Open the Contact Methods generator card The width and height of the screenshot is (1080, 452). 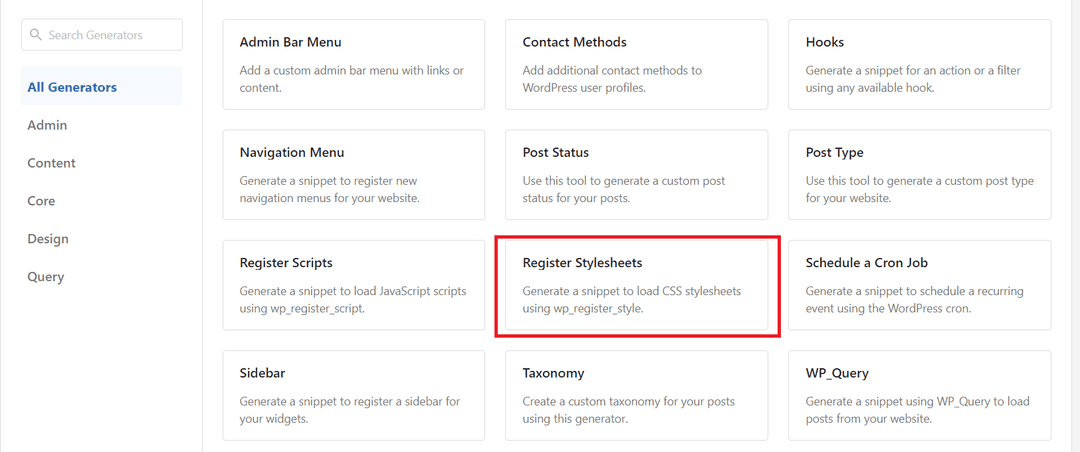click(x=636, y=64)
